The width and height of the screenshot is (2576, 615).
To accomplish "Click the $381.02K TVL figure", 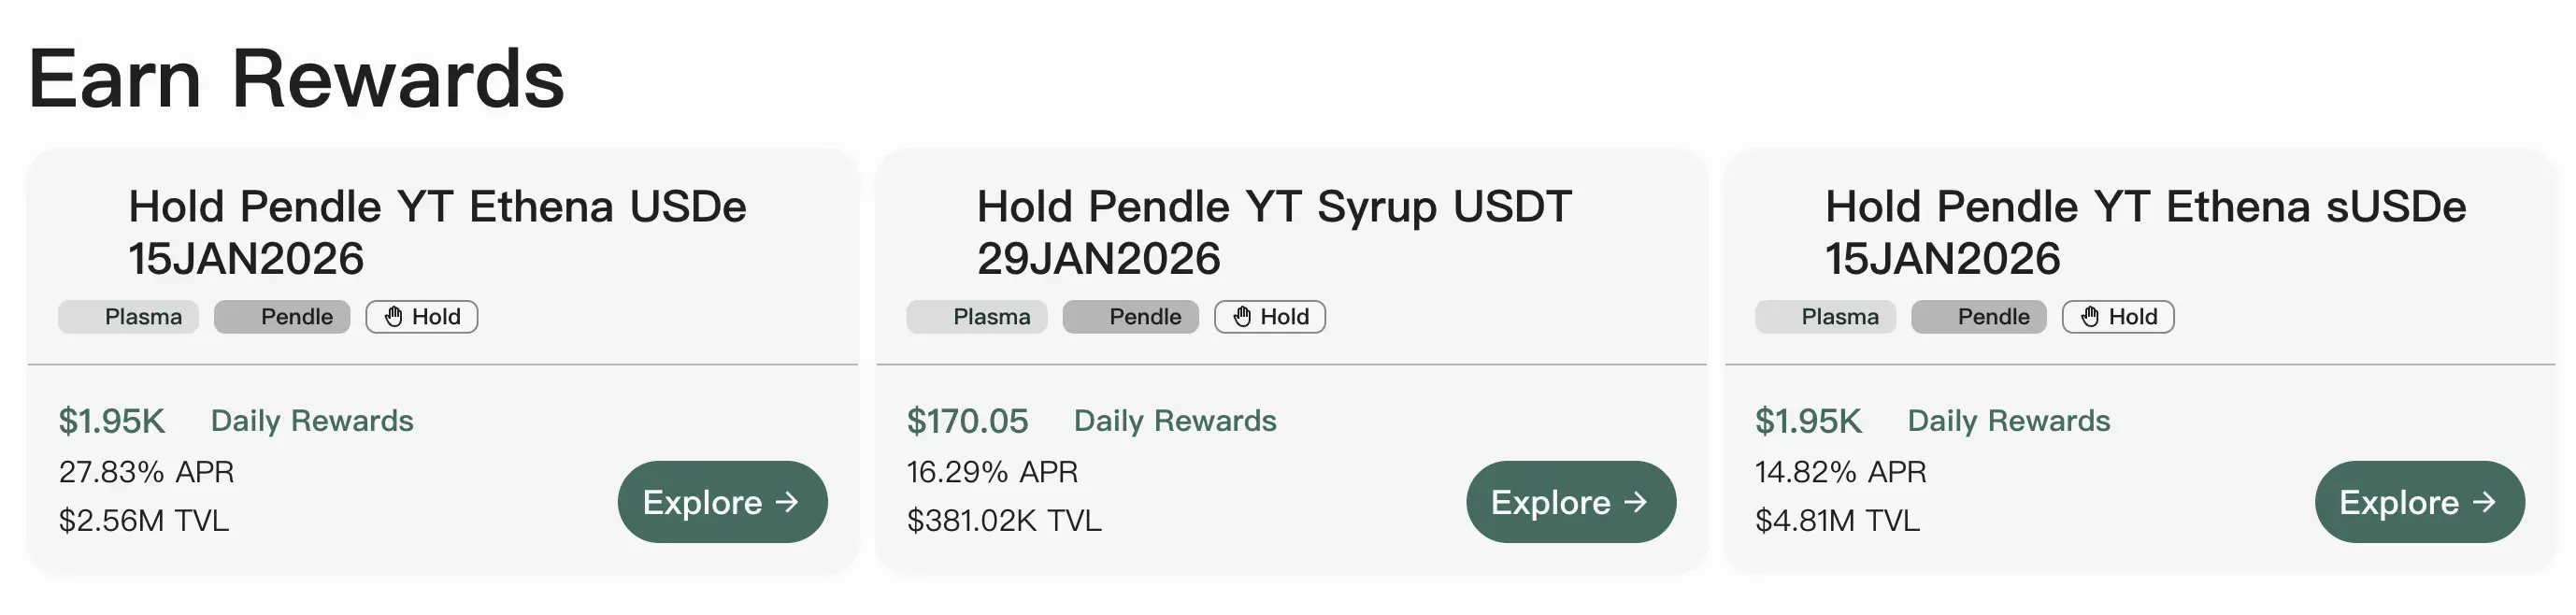I will (x=1004, y=521).
